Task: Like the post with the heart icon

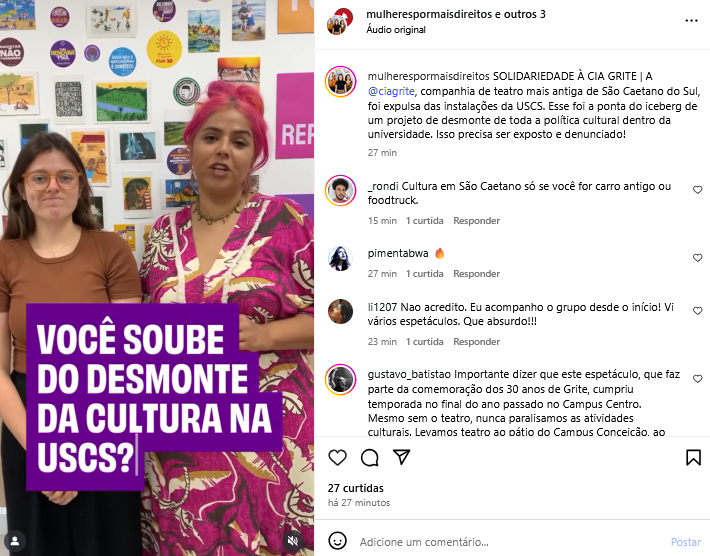Action: [337, 457]
